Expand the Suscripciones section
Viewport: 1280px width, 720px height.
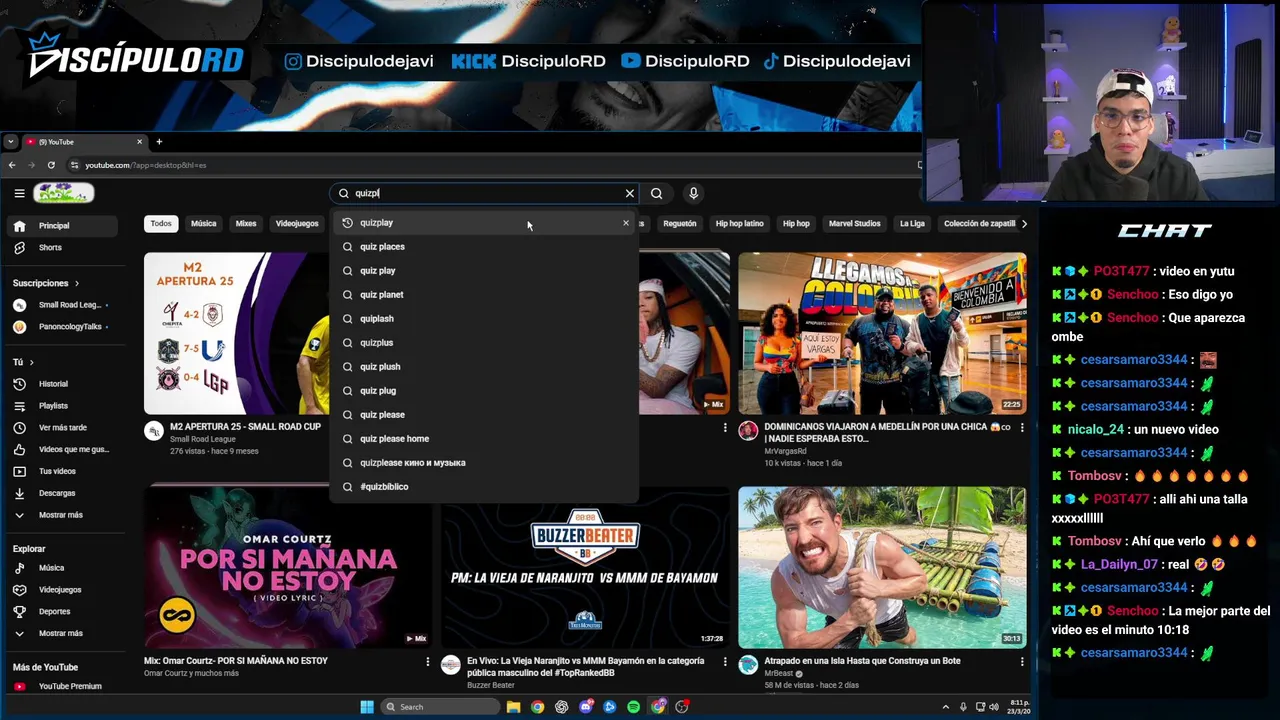pyautogui.click(x=46, y=283)
